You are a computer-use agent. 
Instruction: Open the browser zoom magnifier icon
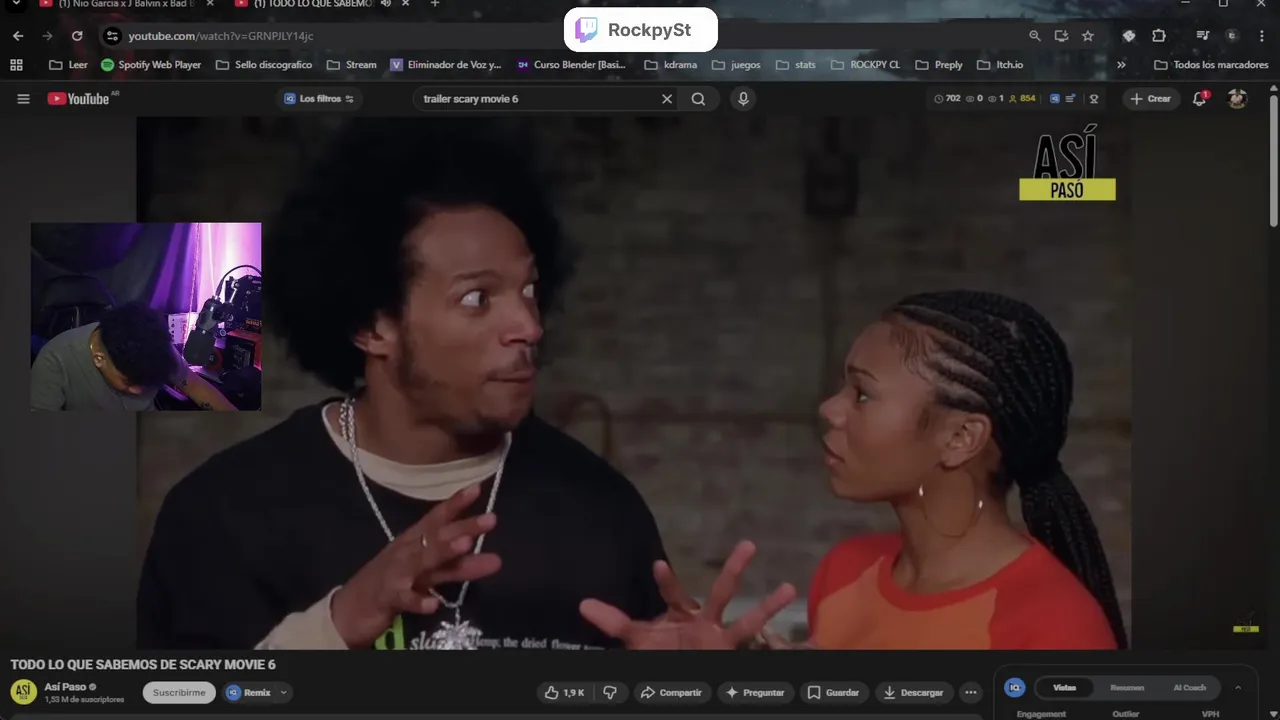[1035, 36]
